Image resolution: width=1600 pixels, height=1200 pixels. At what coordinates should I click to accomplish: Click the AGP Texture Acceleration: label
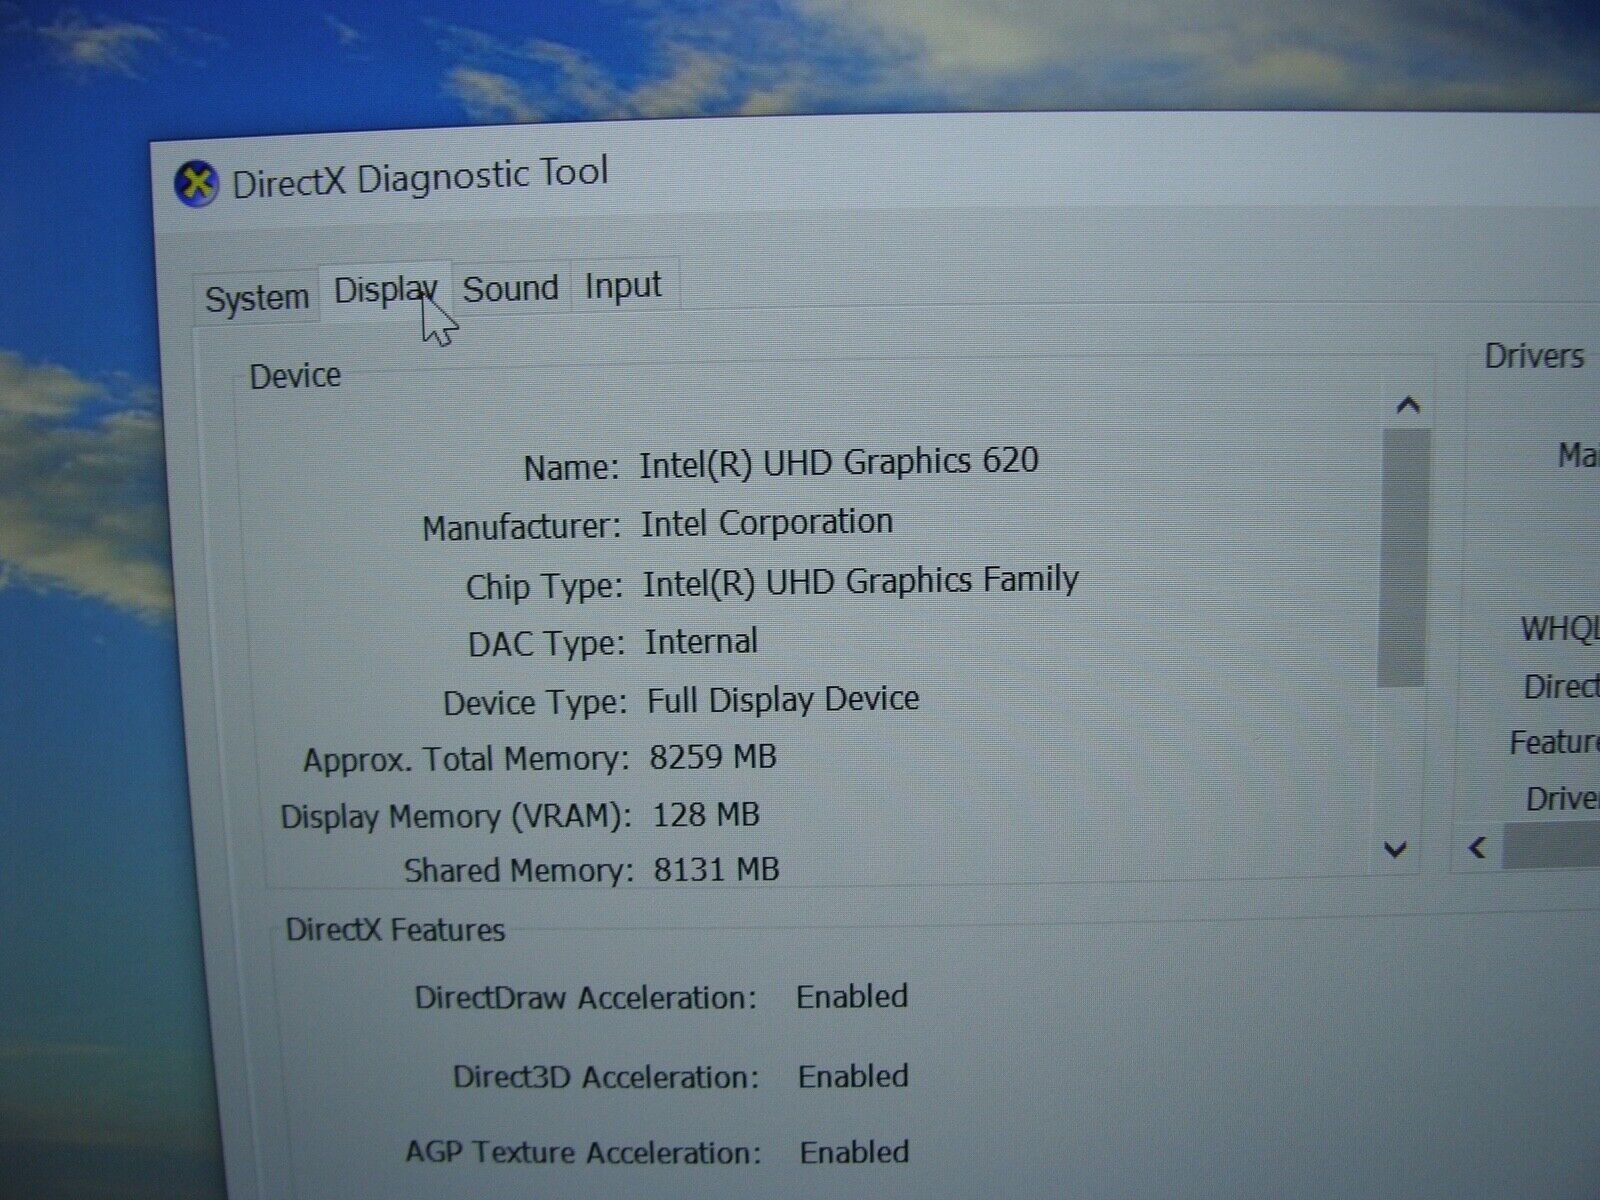pos(583,1152)
